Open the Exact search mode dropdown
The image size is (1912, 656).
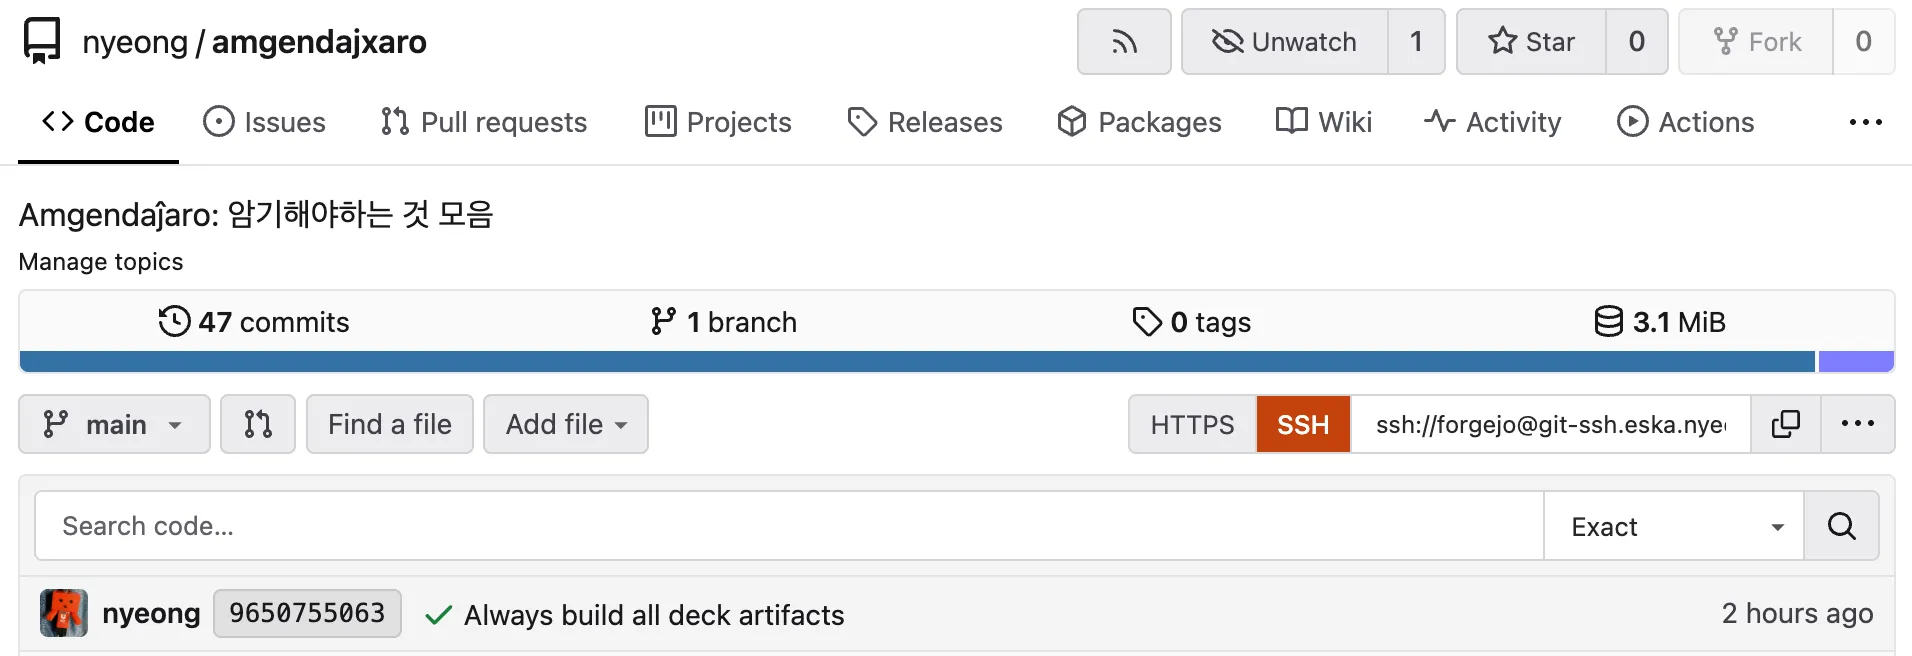(x=1673, y=526)
